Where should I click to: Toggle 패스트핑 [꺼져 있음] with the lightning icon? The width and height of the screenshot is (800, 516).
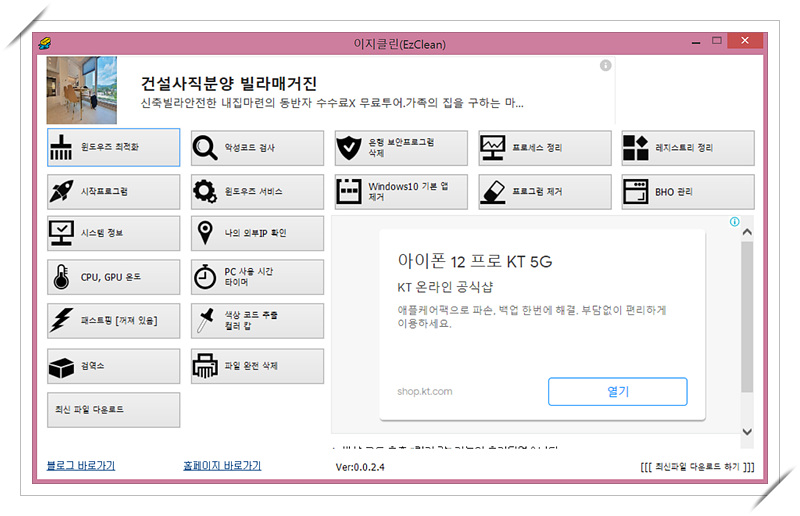113,321
